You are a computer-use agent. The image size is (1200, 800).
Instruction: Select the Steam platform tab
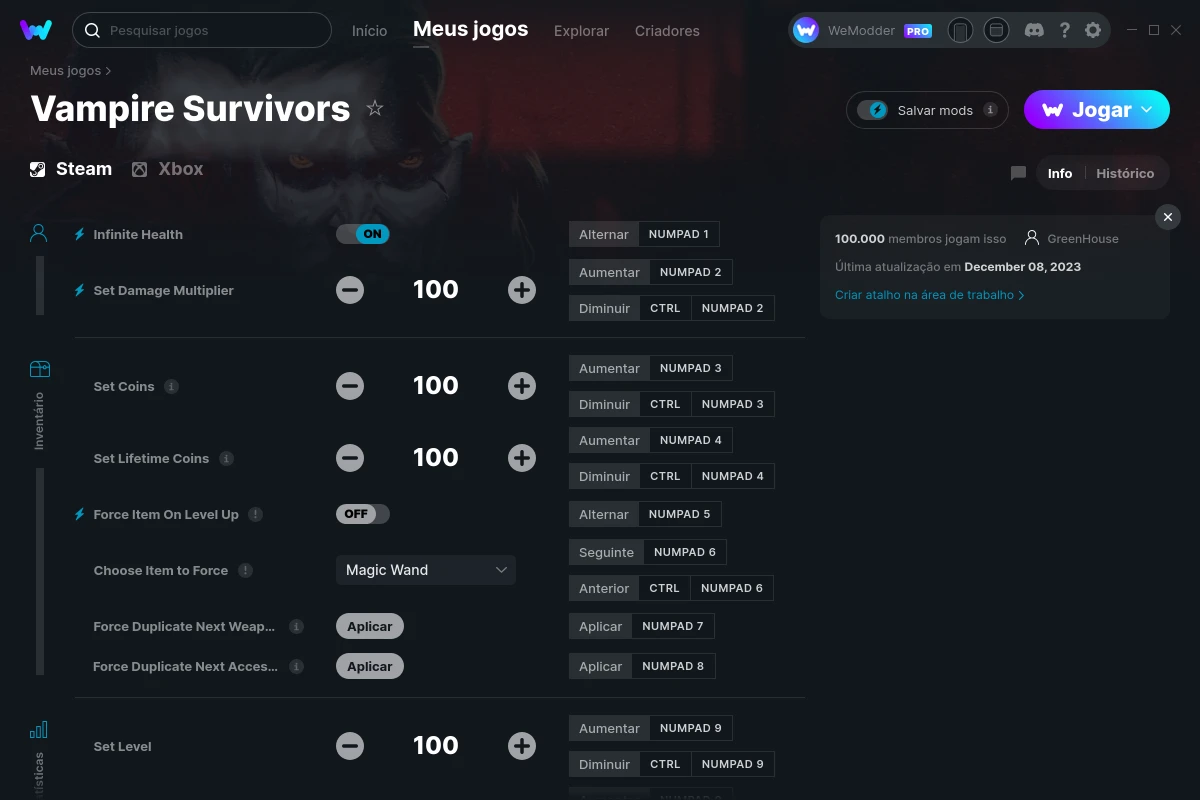click(x=70, y=169)
